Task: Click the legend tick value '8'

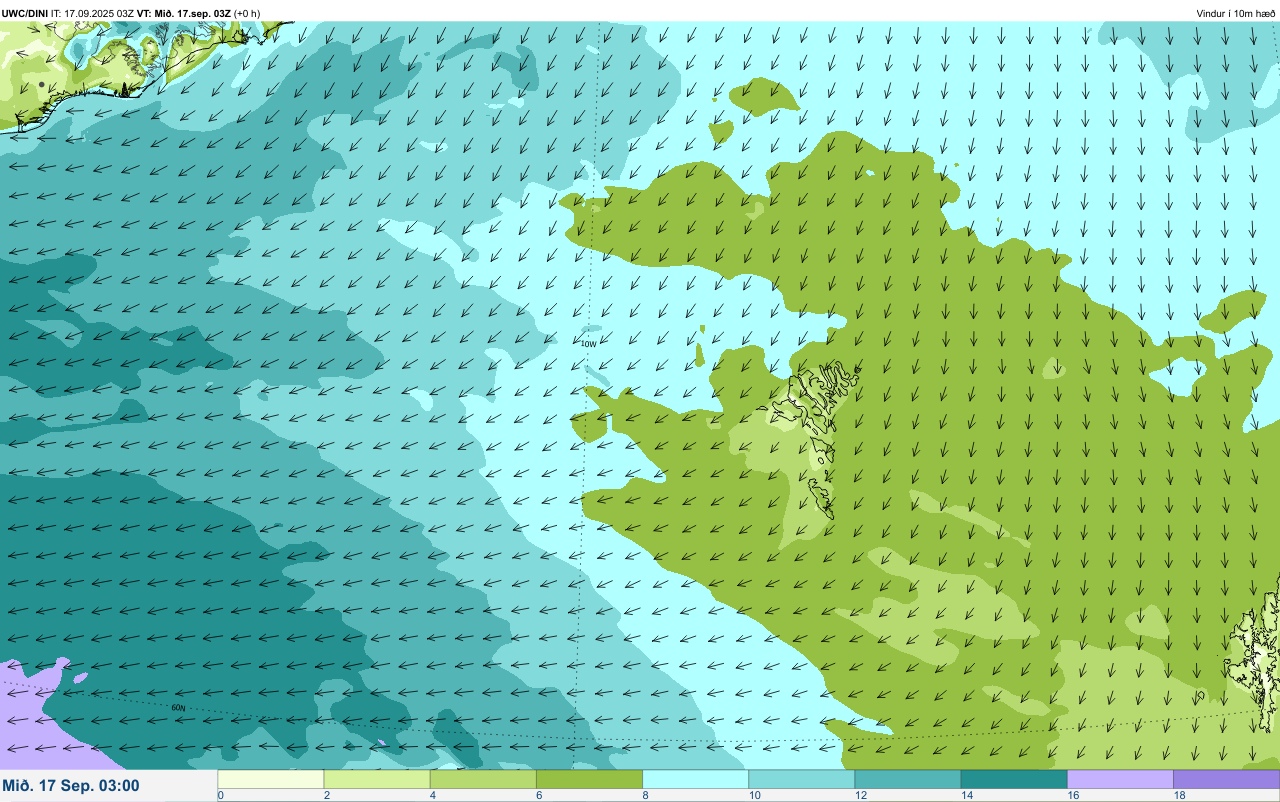Action: tap(645, 796)
